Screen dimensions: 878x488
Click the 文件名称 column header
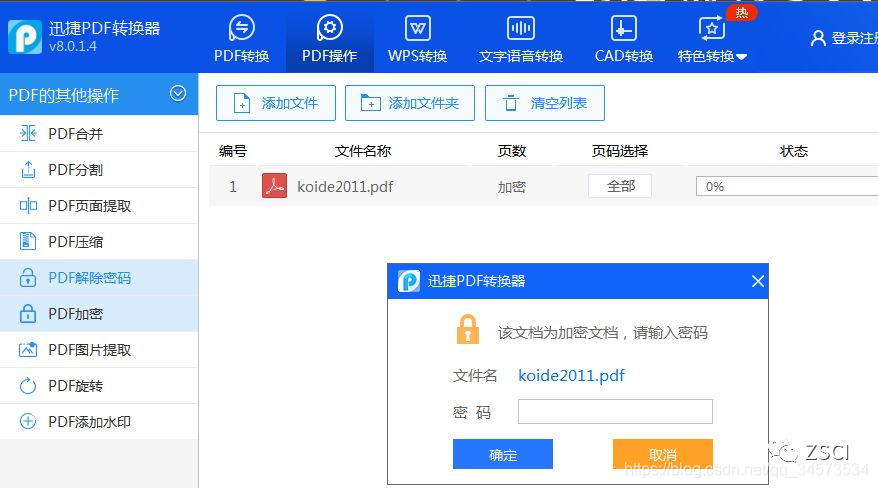click(363, 151)
